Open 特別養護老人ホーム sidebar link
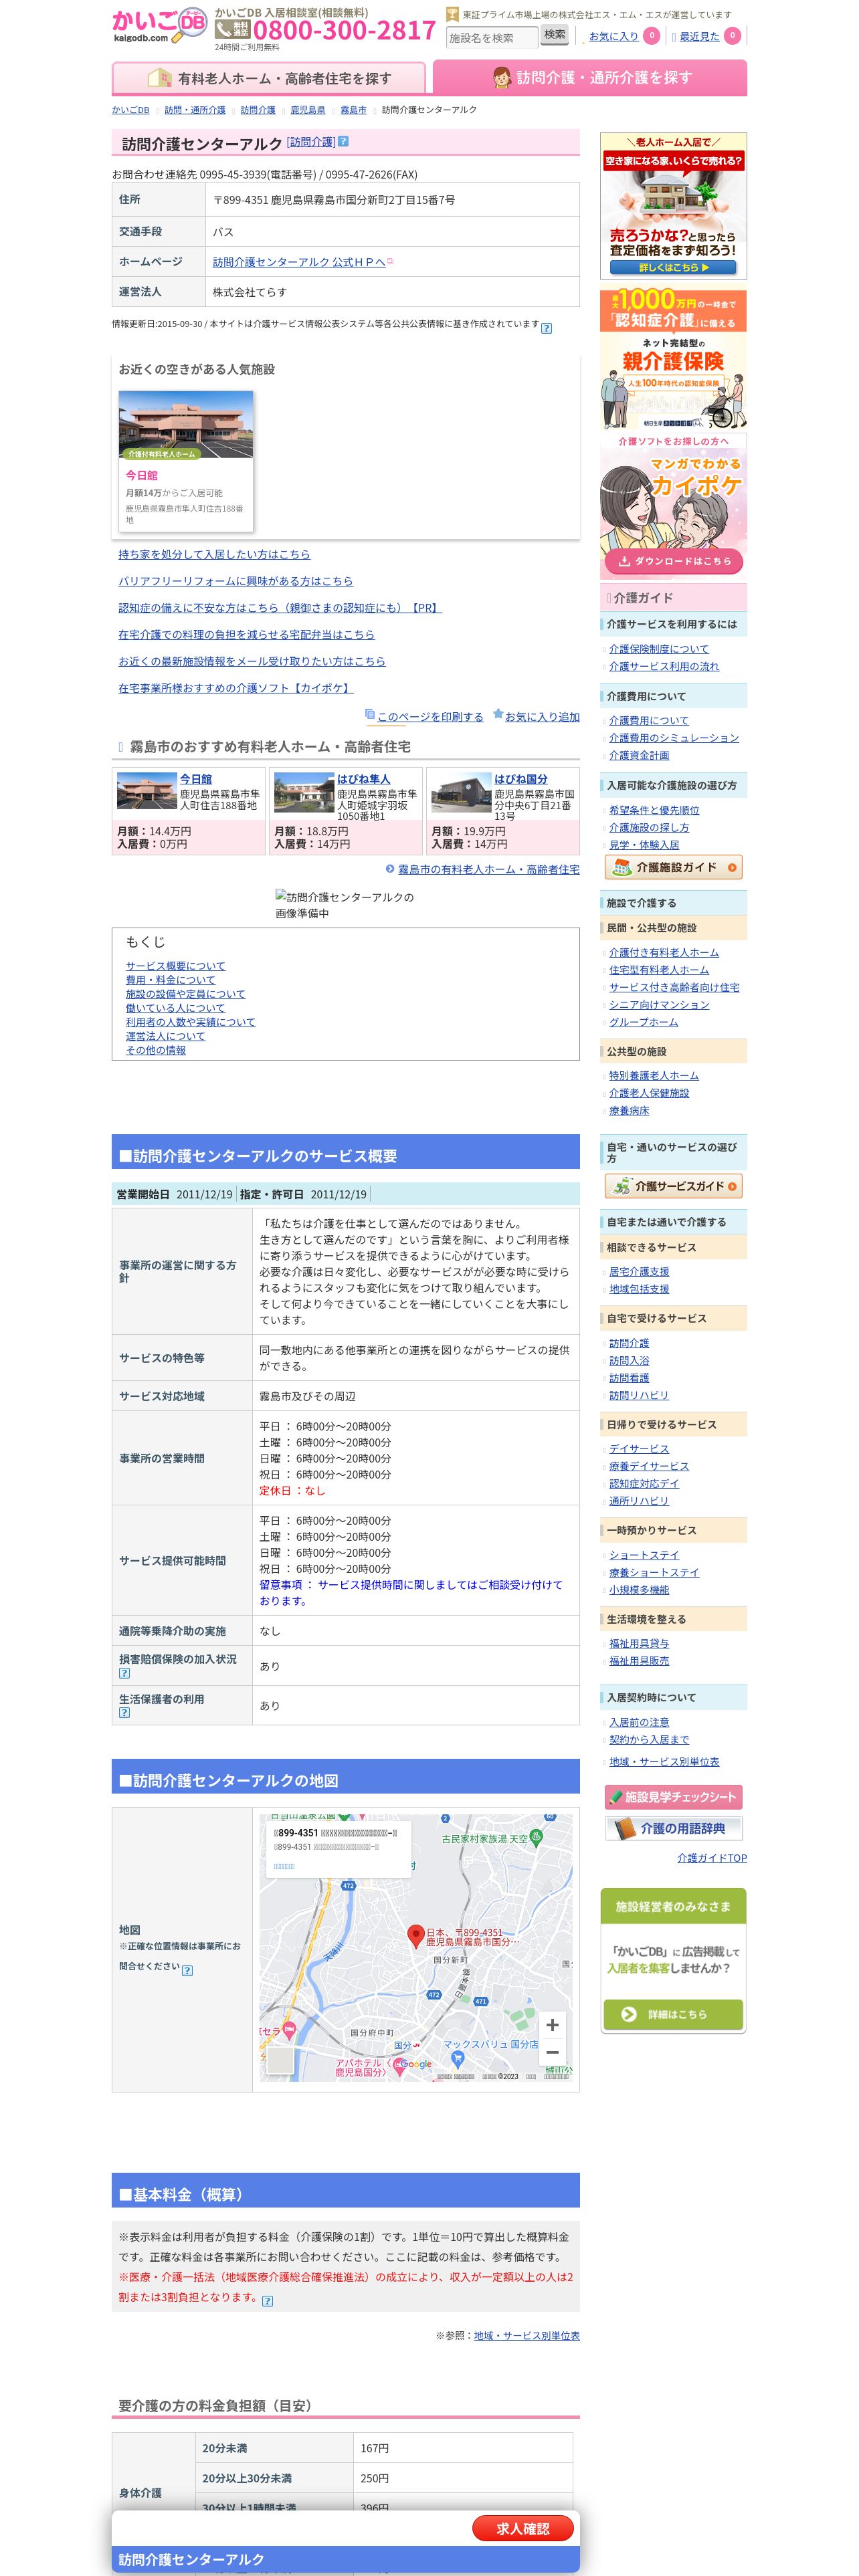The height and width of the screenshot is (2576, 859). tap(654, 1076)
